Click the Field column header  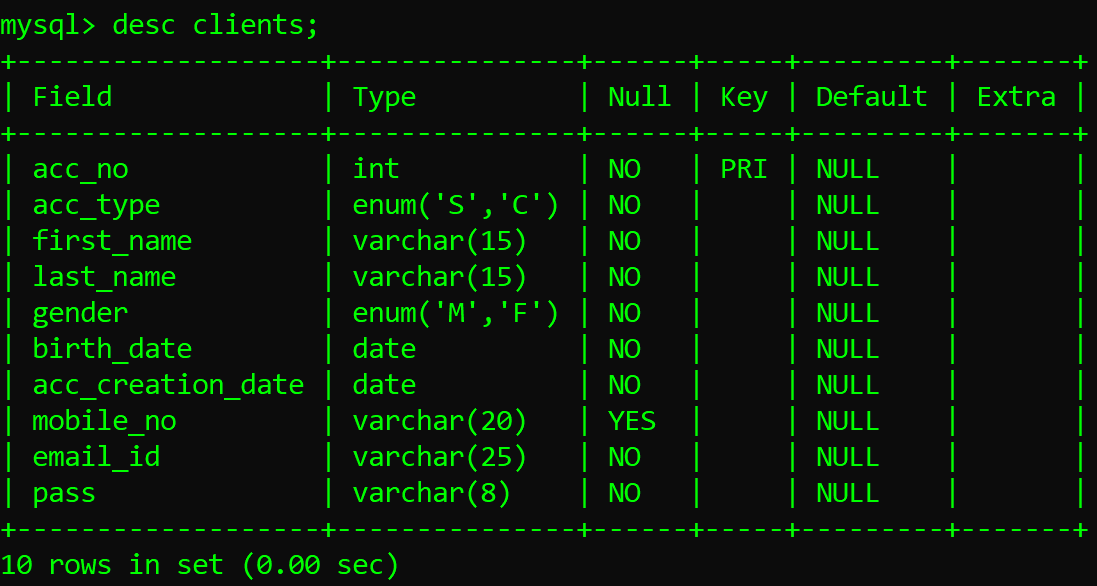pos(72,97)
